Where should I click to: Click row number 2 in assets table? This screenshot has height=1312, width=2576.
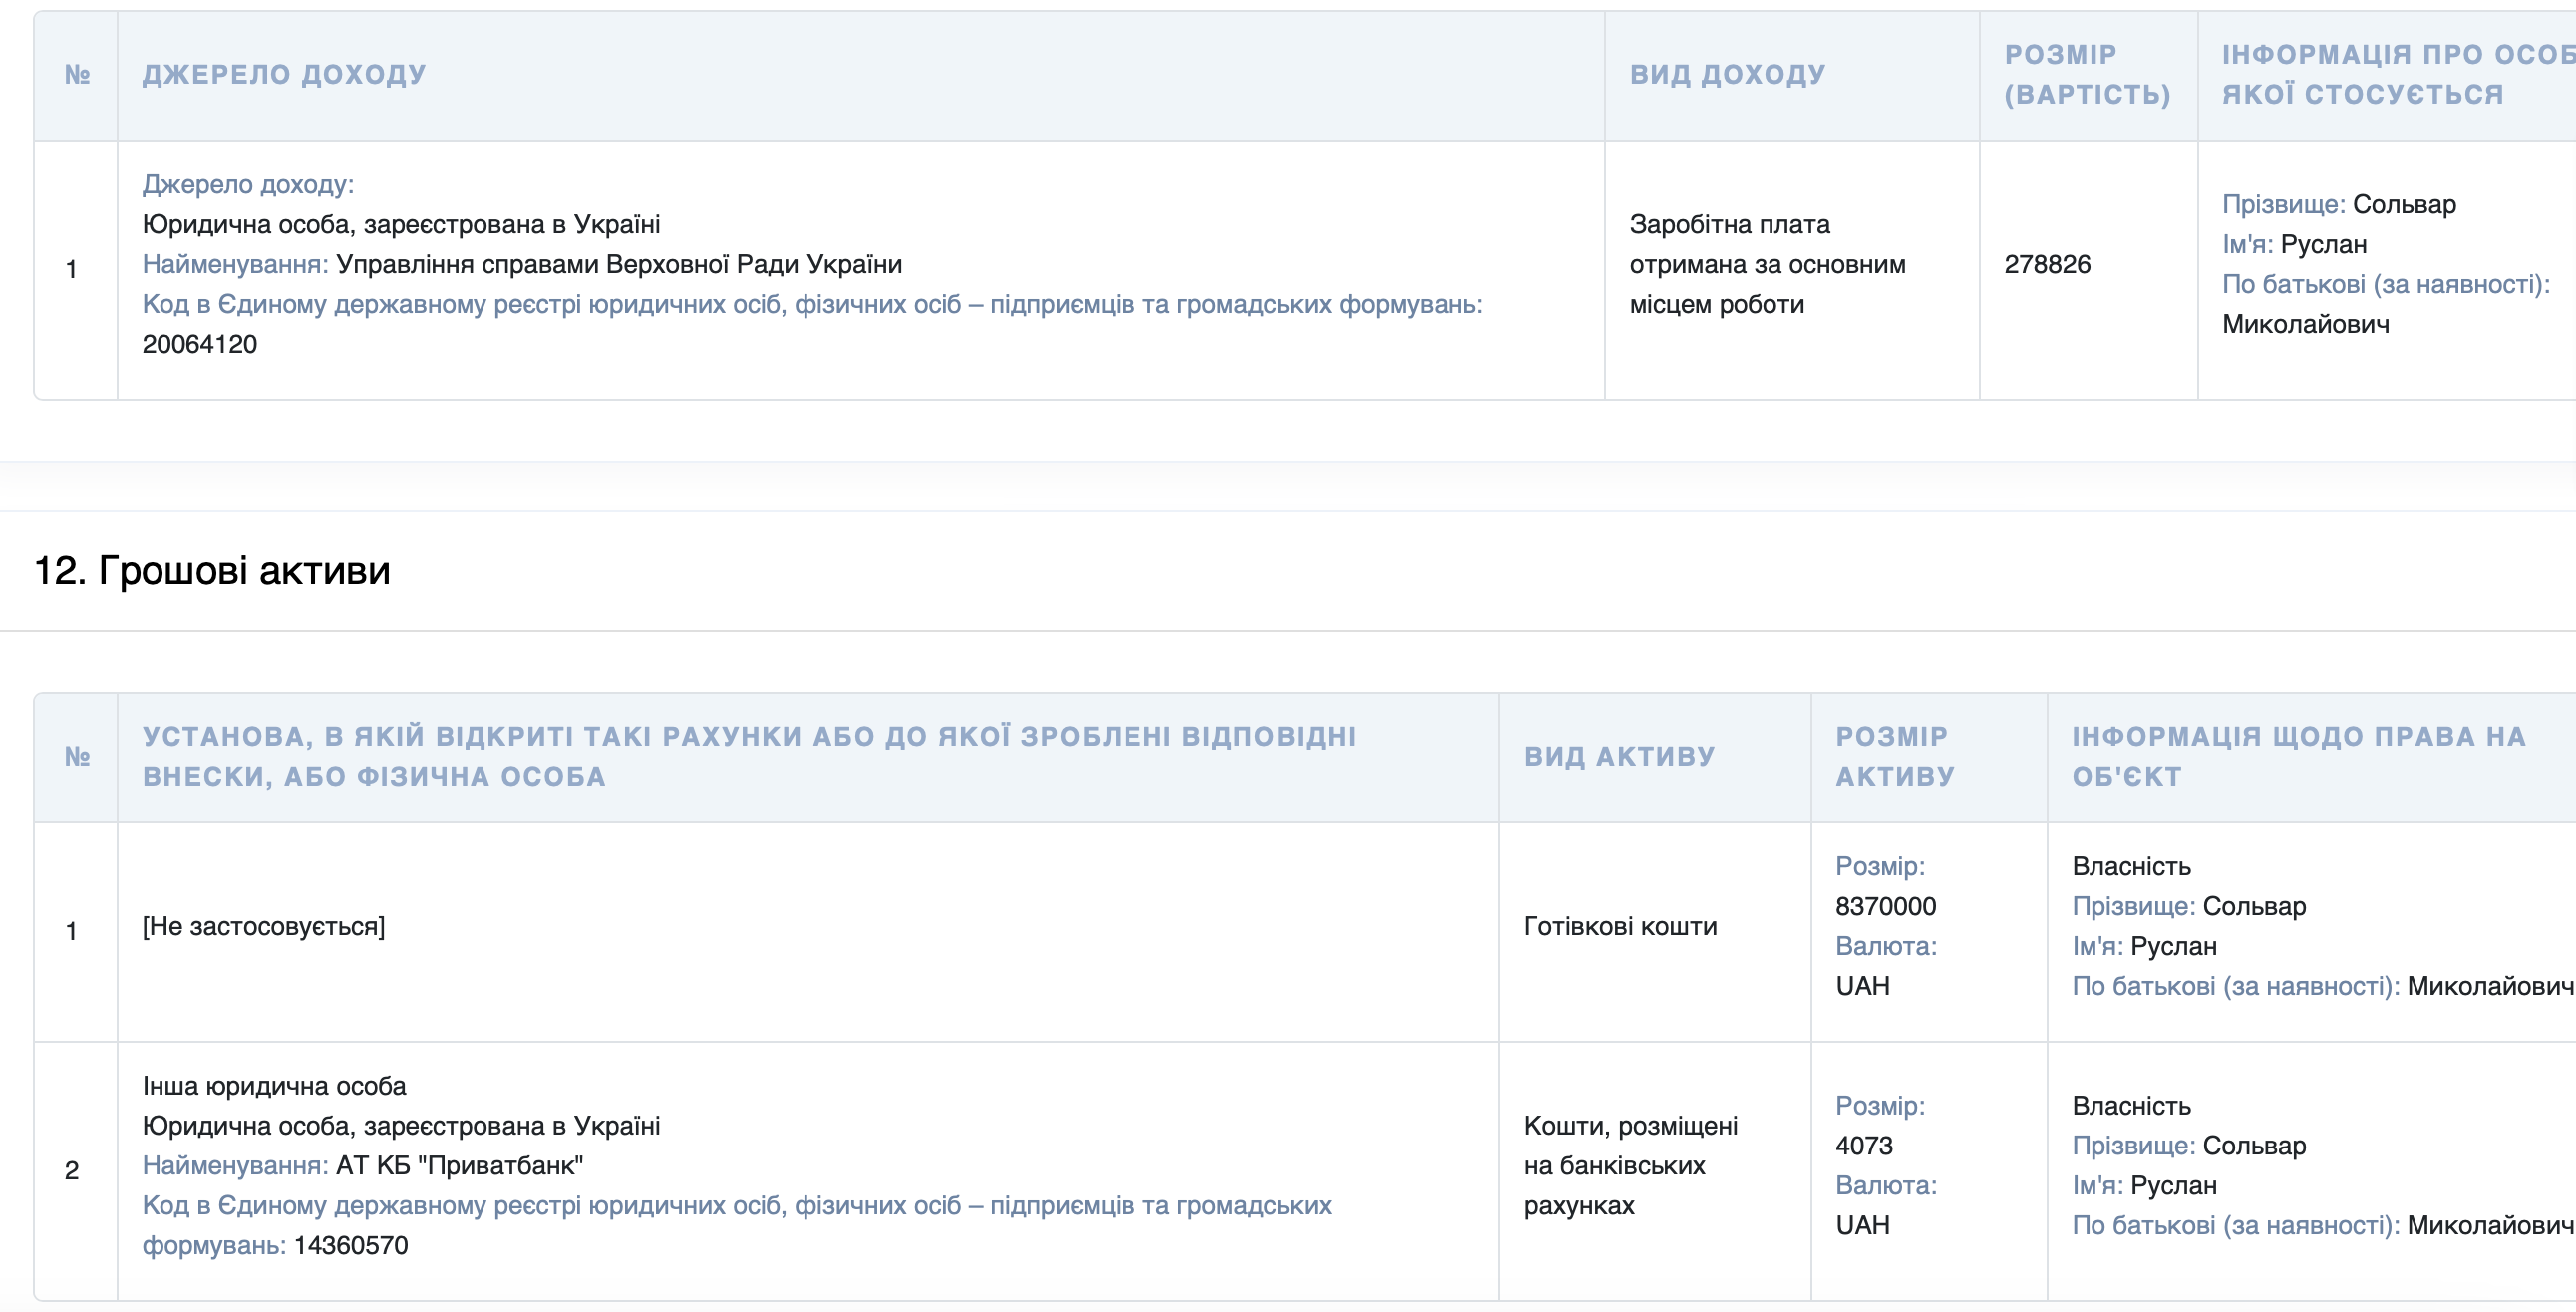pyautogui.click(x=72, y=1170)
